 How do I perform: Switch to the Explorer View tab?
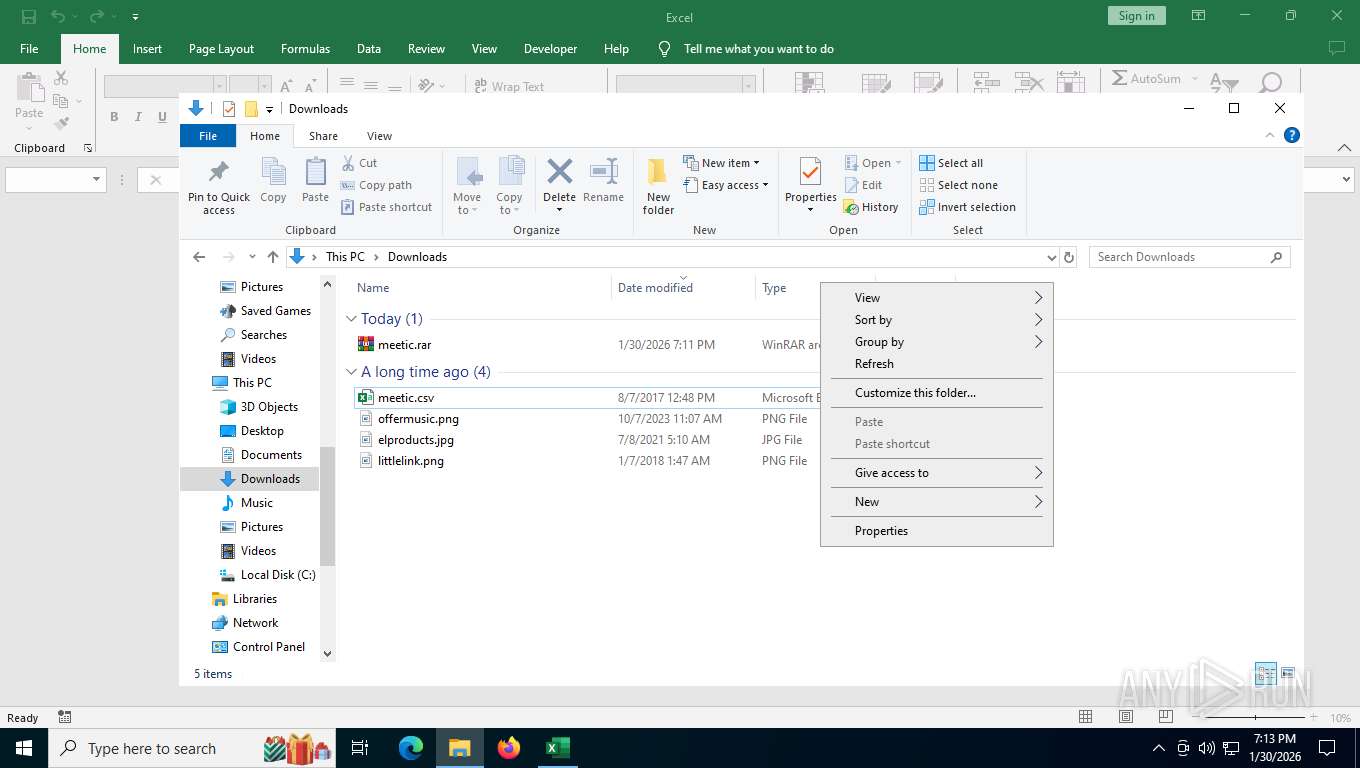tap(379, 136)
